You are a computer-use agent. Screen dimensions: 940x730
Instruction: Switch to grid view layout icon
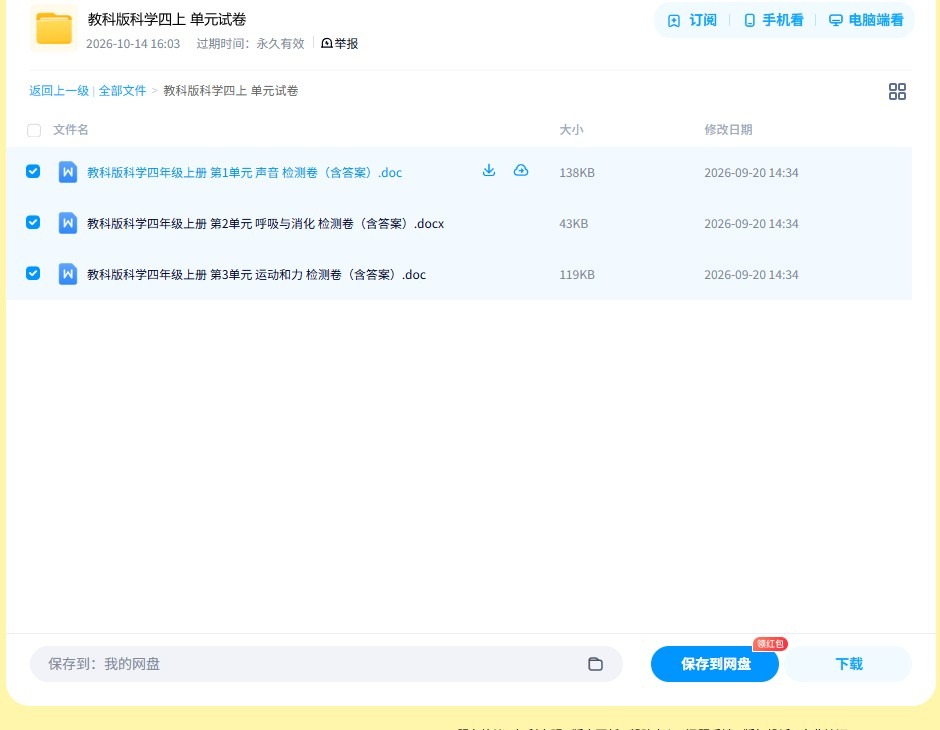pos(897,91)
